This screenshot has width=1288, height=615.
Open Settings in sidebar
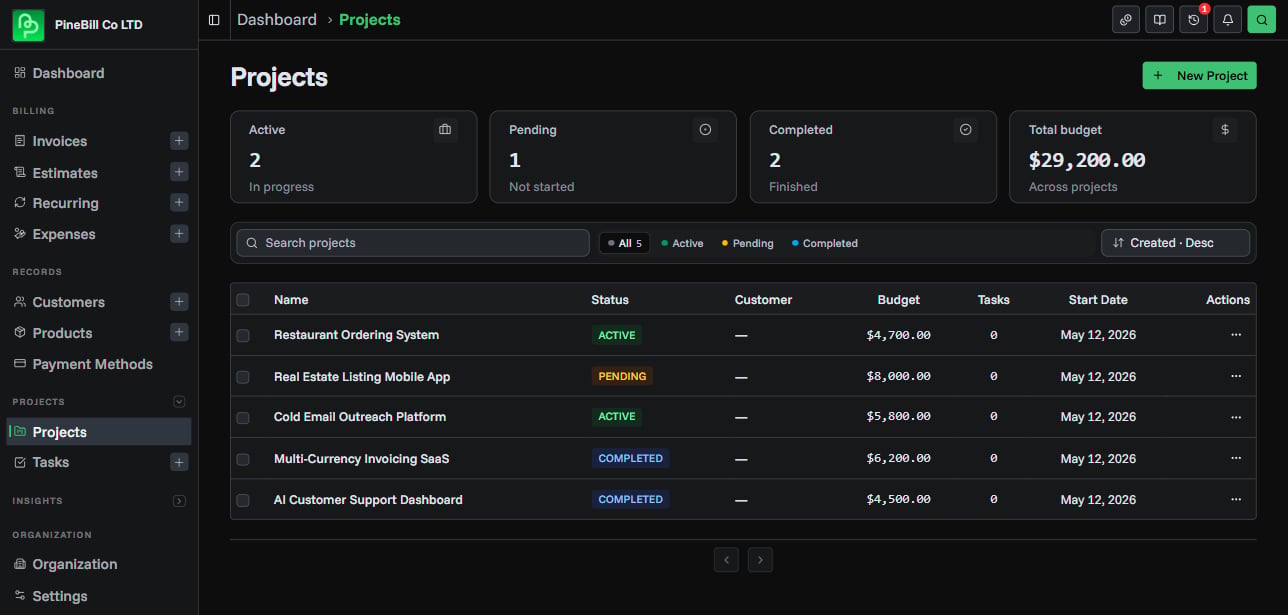click(59, 596)
